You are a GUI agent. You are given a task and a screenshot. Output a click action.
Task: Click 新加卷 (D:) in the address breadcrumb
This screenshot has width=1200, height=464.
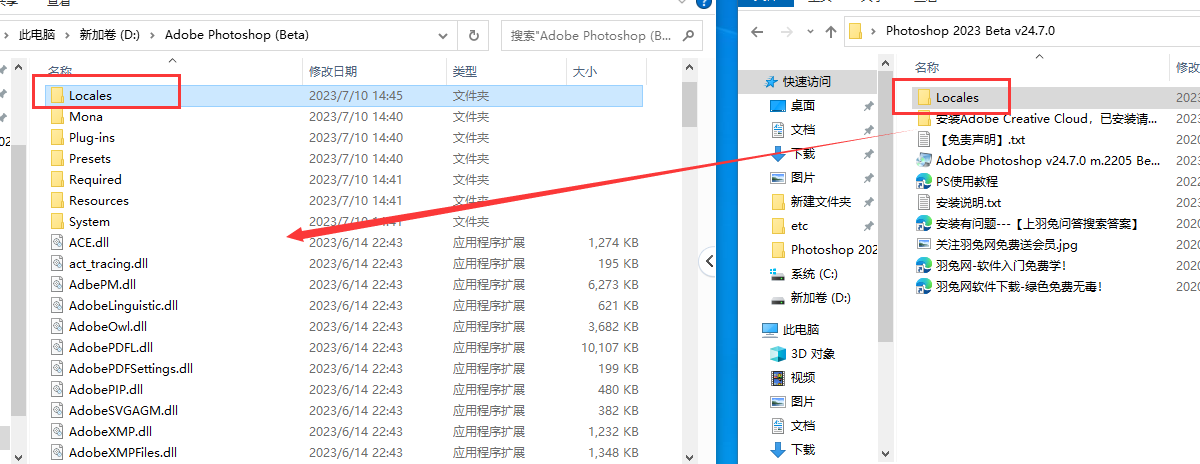pyautogui.click(x=110, y=35)
